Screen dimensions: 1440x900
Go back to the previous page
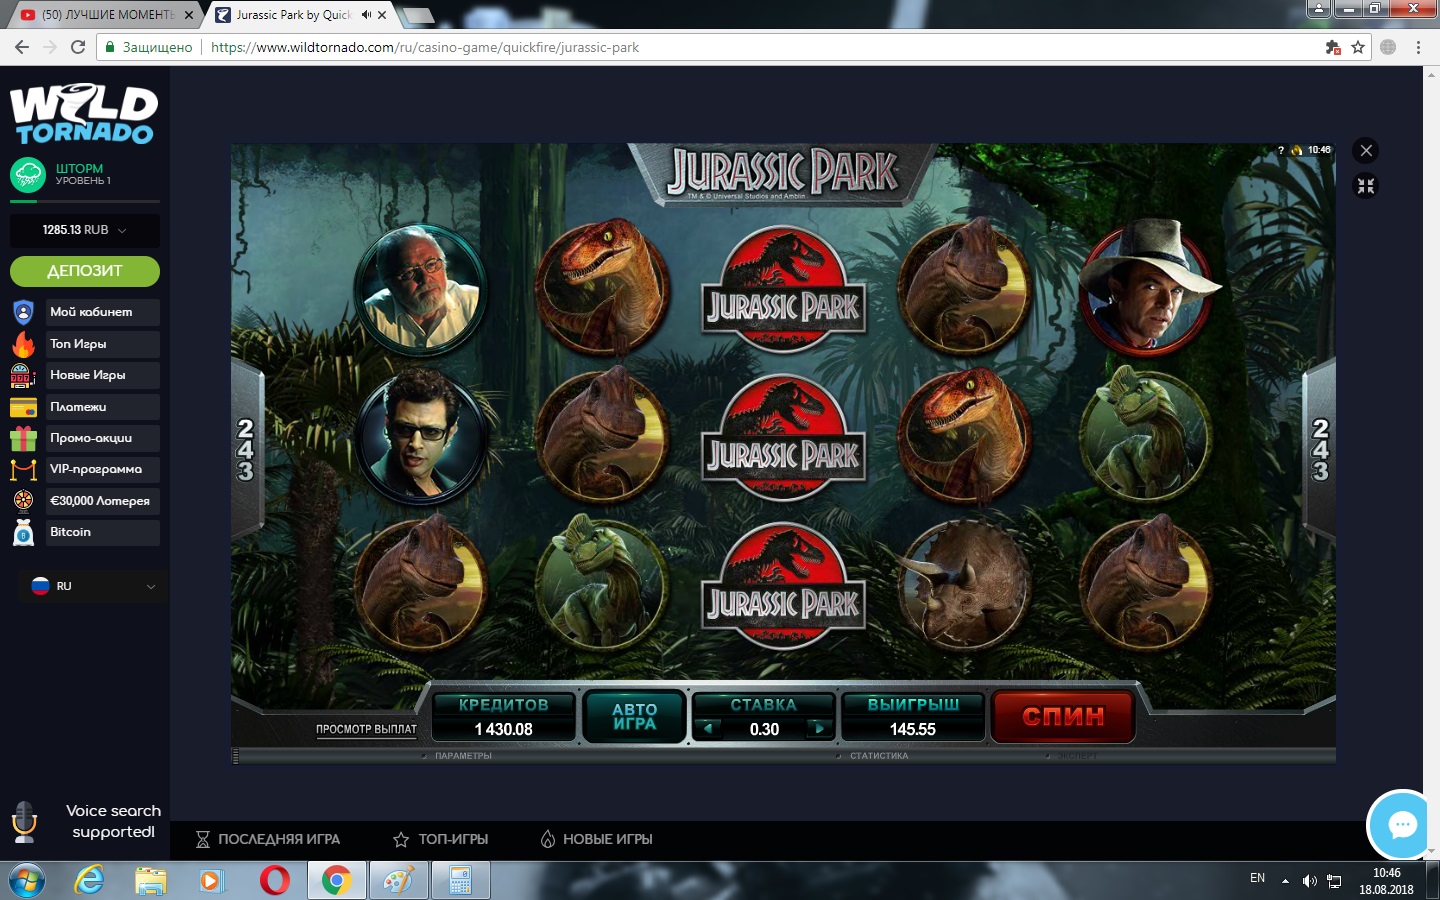click(21, 47)
